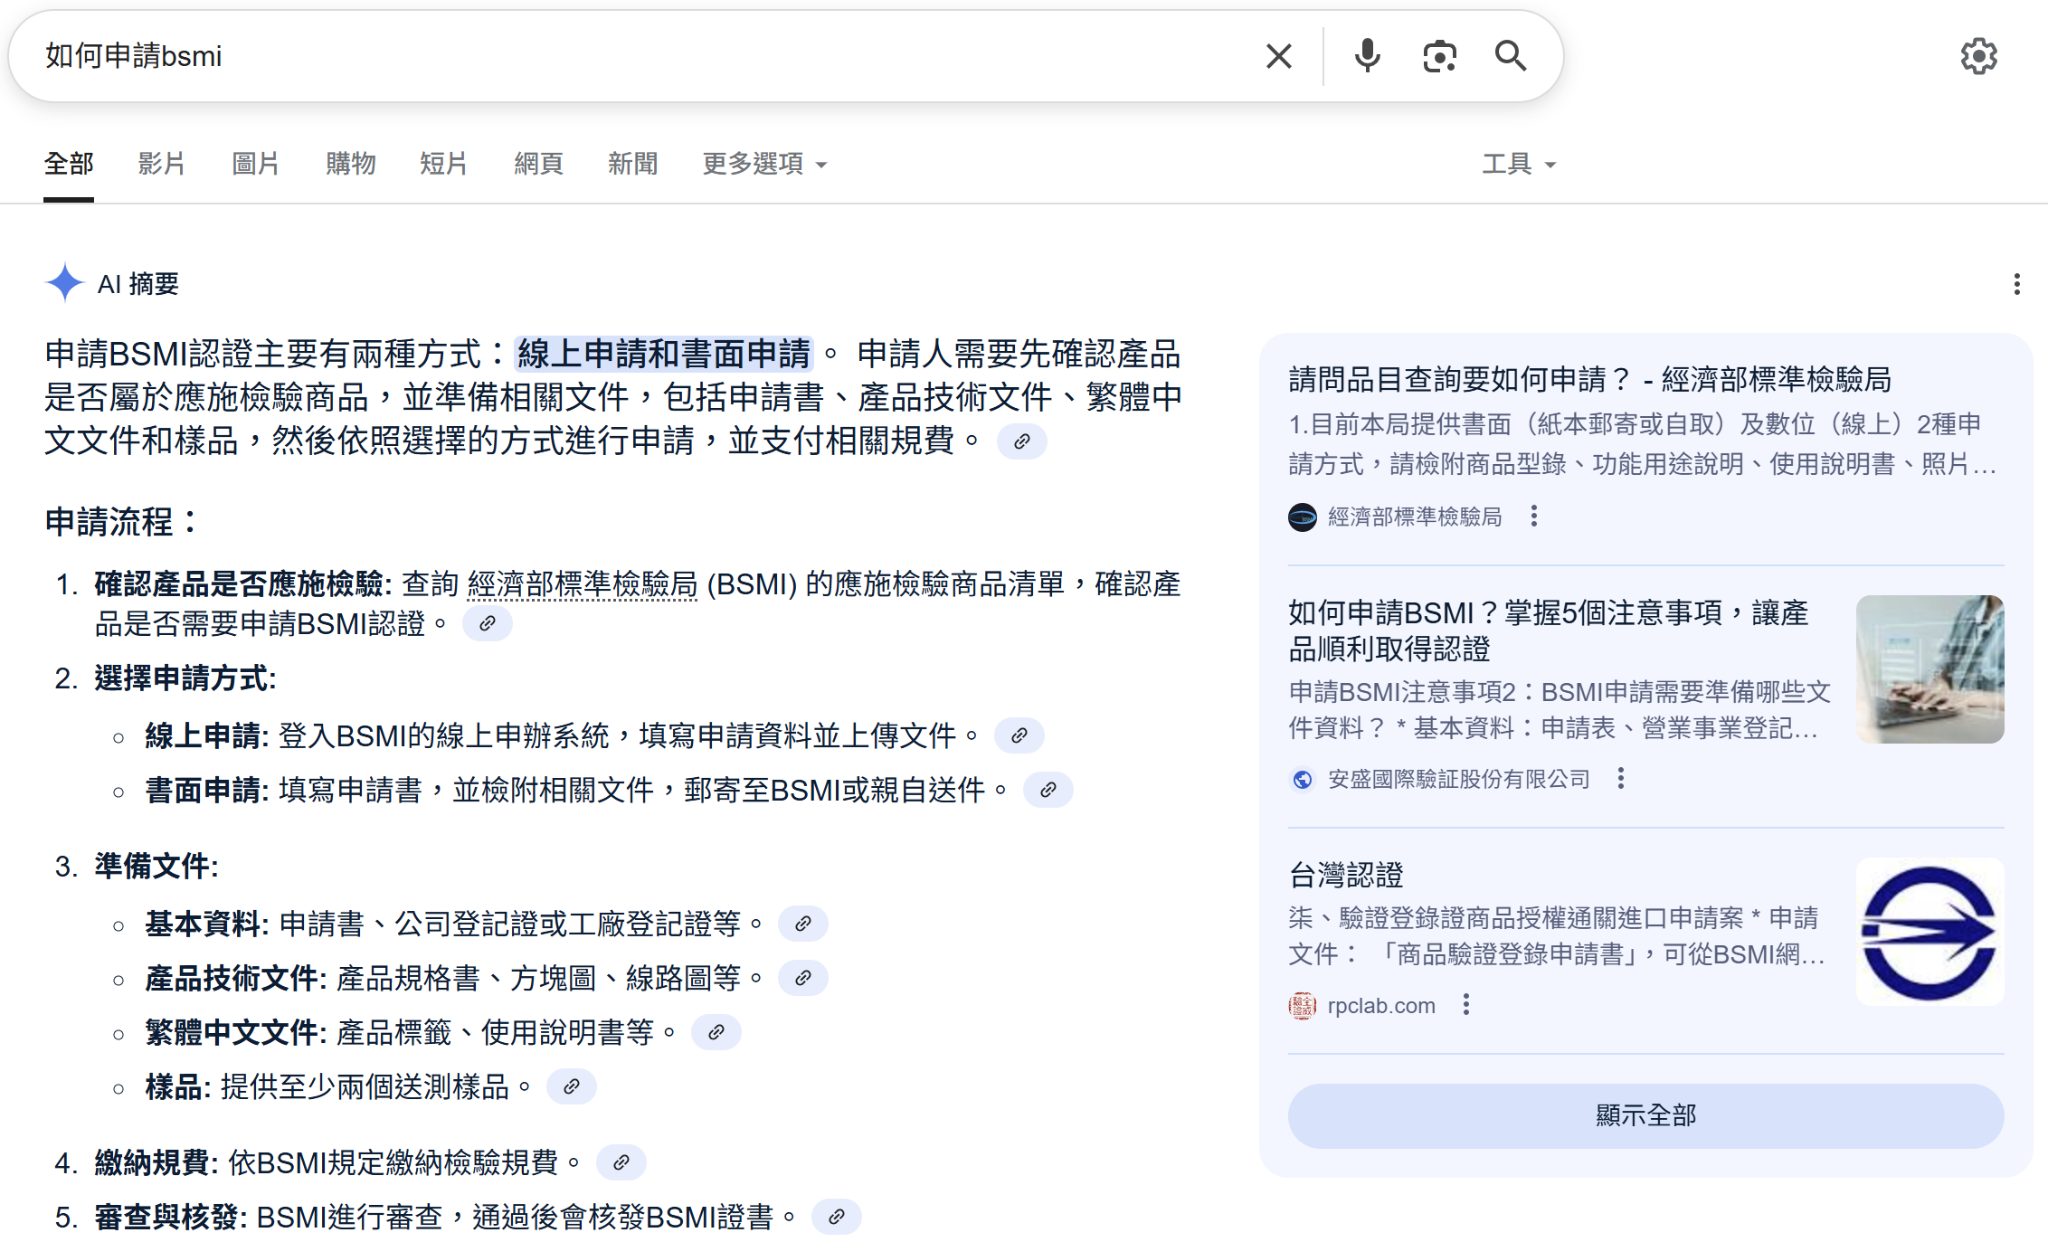Click the 準備文件: step heading

156,866
